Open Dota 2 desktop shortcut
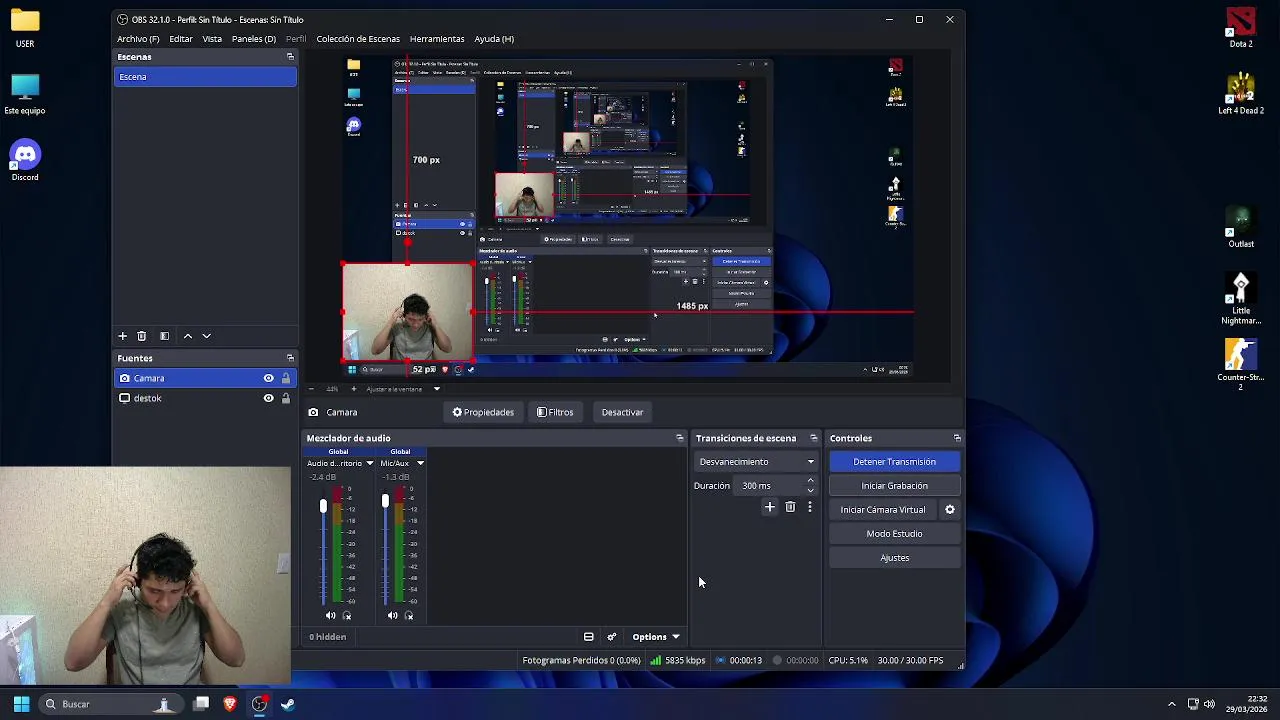Screen dimensions: 1280x720 [x=1241, y=27]
